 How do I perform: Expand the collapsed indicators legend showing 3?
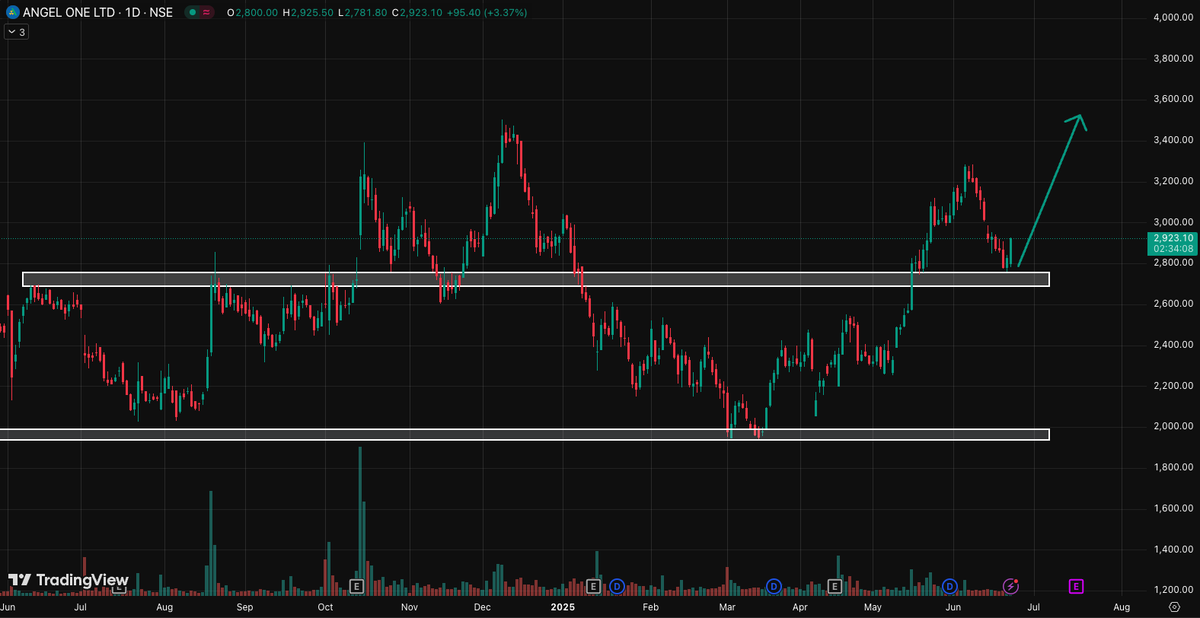coord(17,32)
